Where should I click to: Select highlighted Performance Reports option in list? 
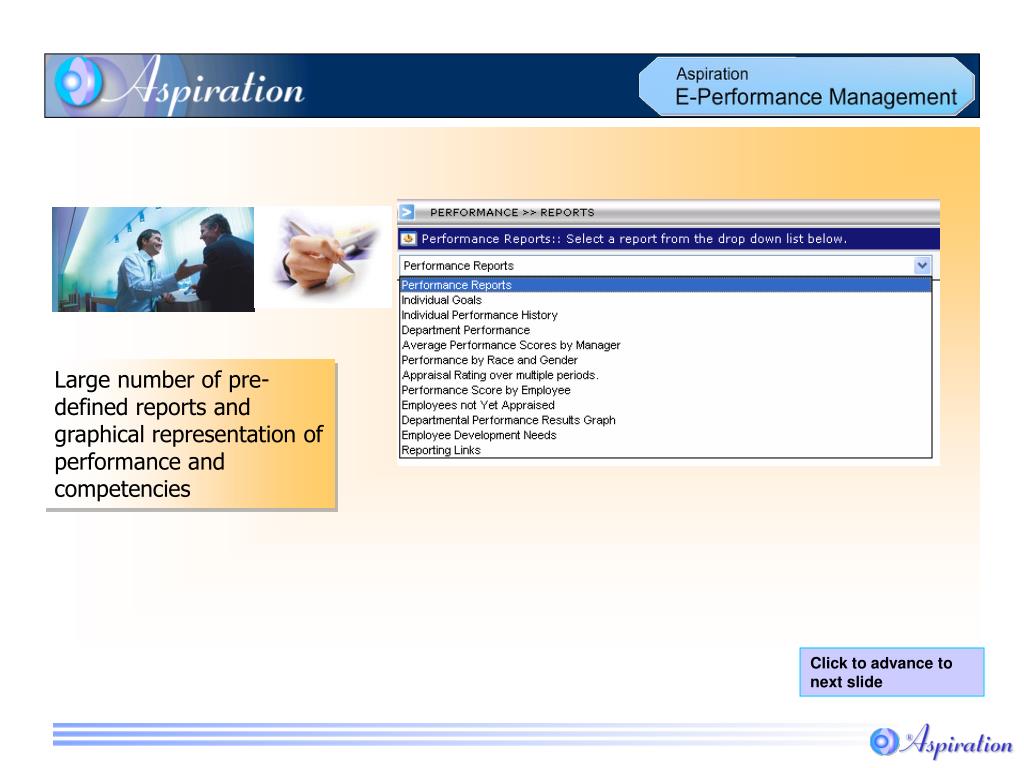point(665,285)
